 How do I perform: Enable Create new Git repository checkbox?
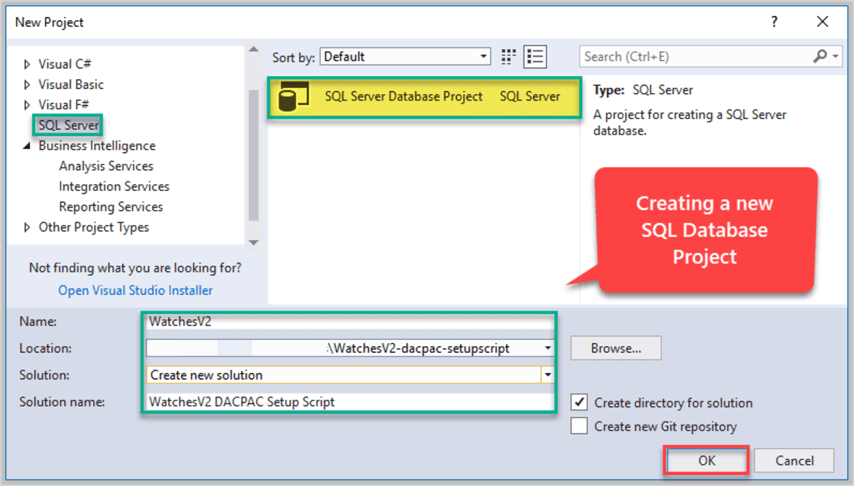click(579, 426)
